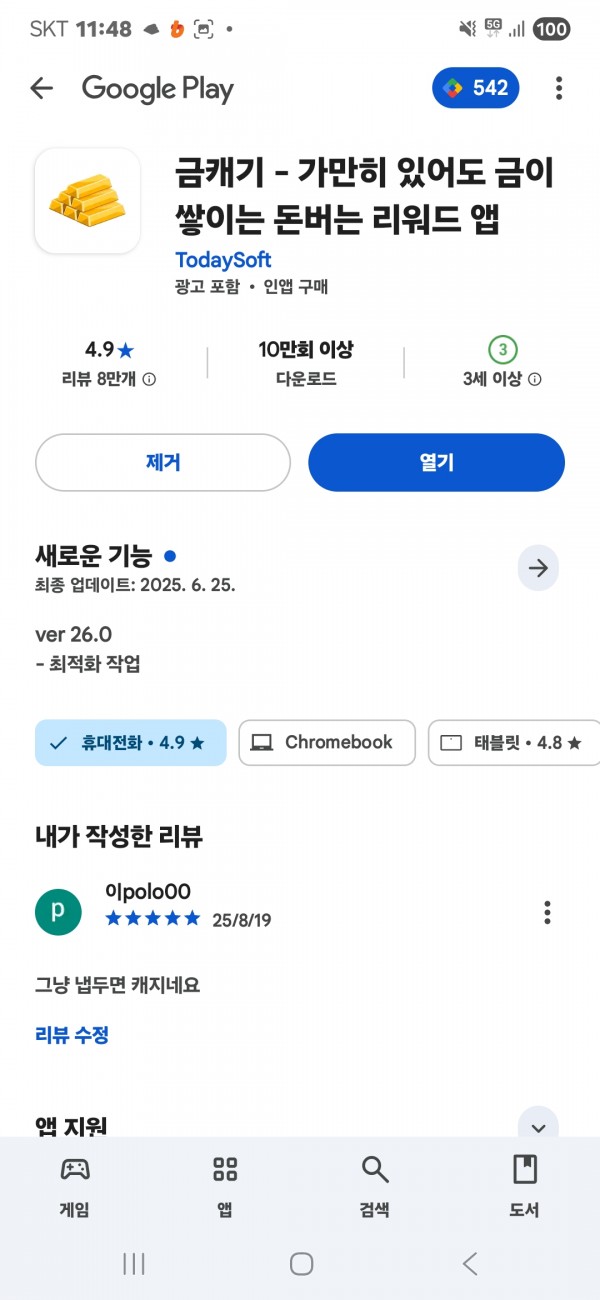Open options menu for my review
The width and height of the screenshot is (600, 1300).
pyautogui.click(x=547, y=912)
